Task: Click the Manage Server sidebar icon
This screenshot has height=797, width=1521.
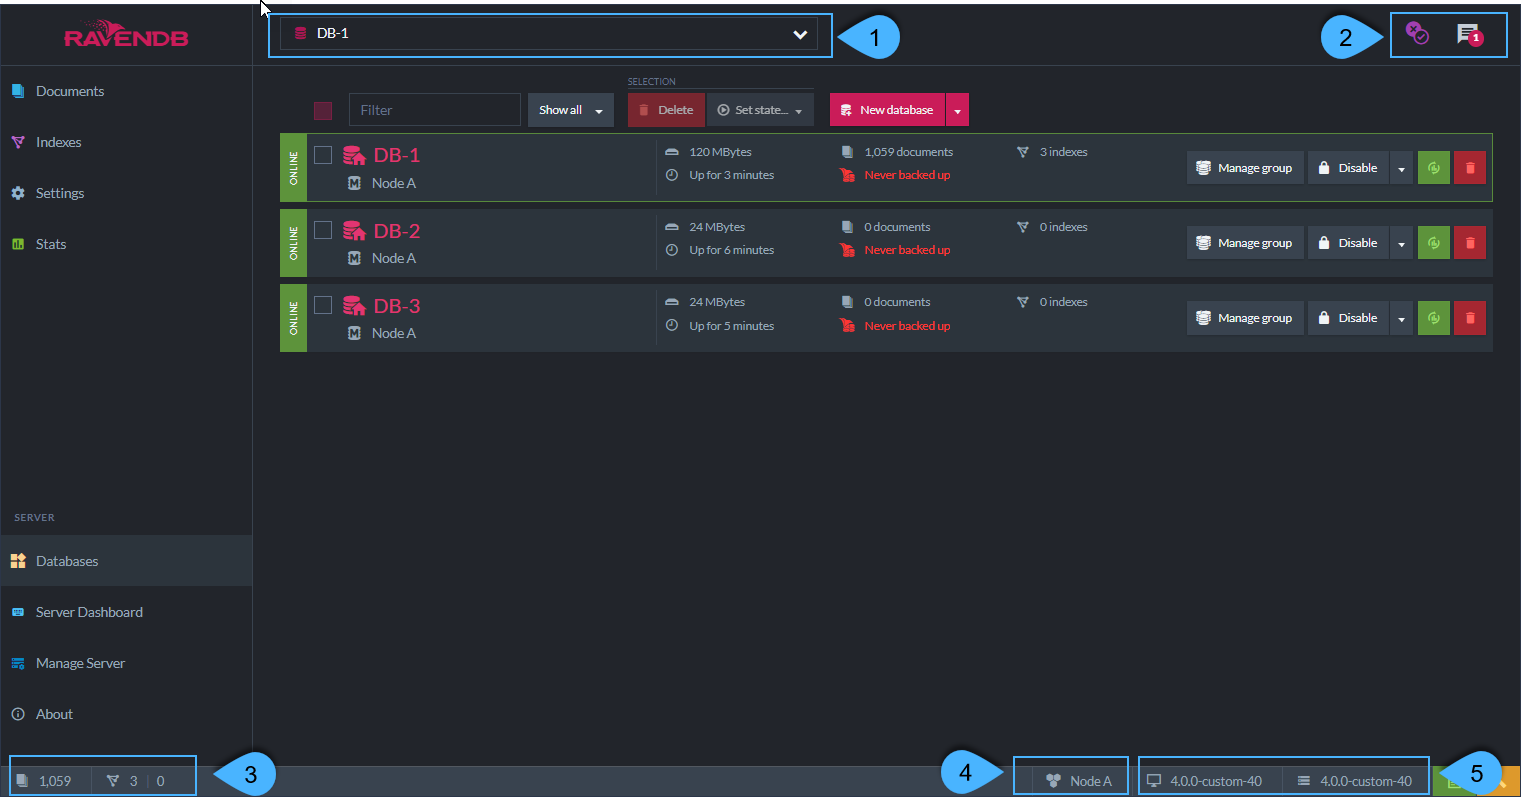Action: (x=18, y=663)
